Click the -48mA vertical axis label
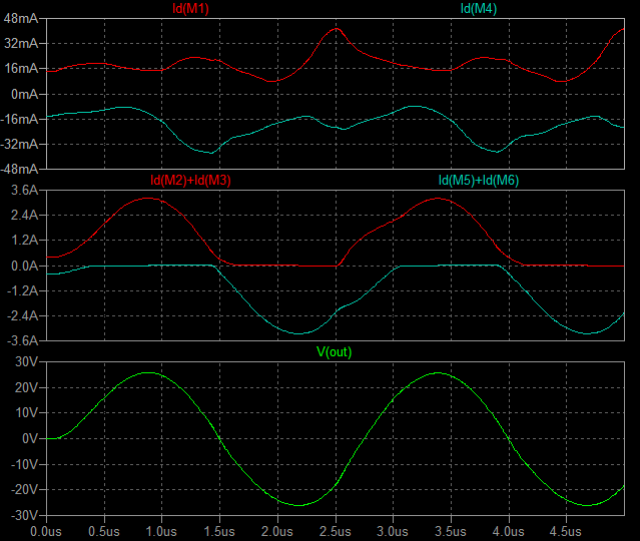This screenshot has width=640, height=541. click(19, 169)
